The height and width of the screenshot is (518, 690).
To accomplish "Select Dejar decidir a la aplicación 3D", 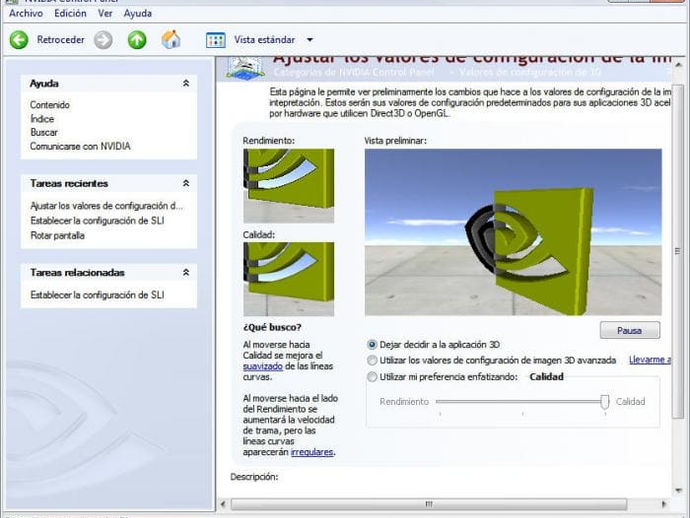I will [372, 345].
